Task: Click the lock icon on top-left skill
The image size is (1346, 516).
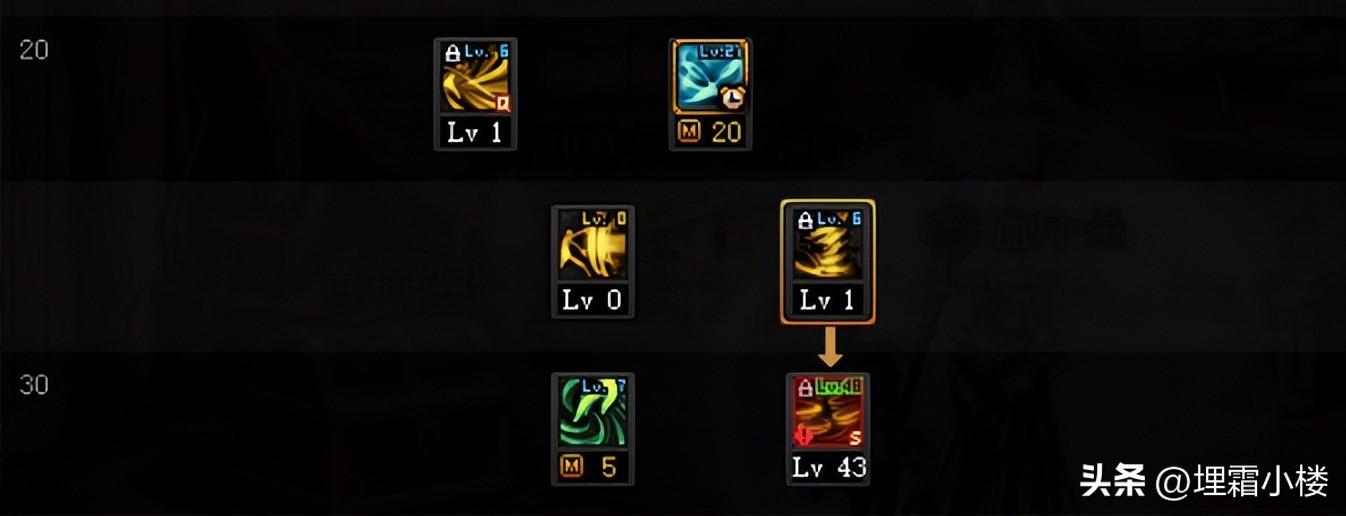Action: tap(452, 52)
